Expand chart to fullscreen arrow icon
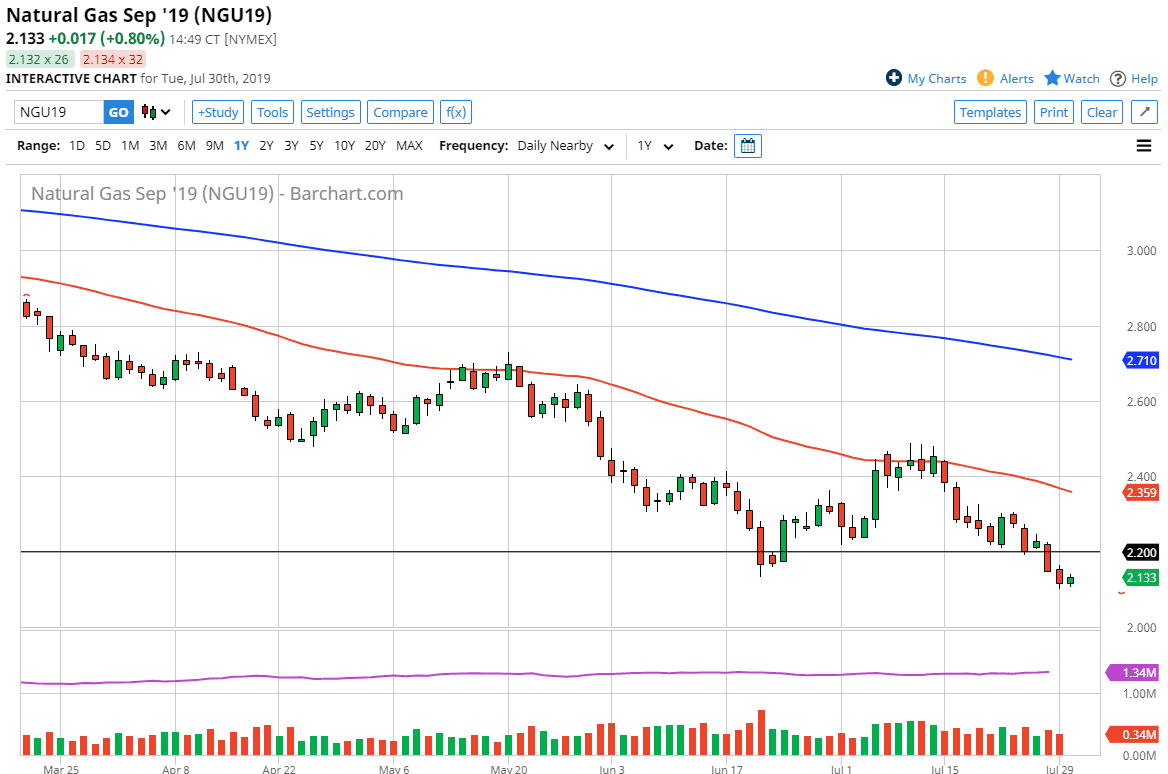 click(x=1144, y=112)
